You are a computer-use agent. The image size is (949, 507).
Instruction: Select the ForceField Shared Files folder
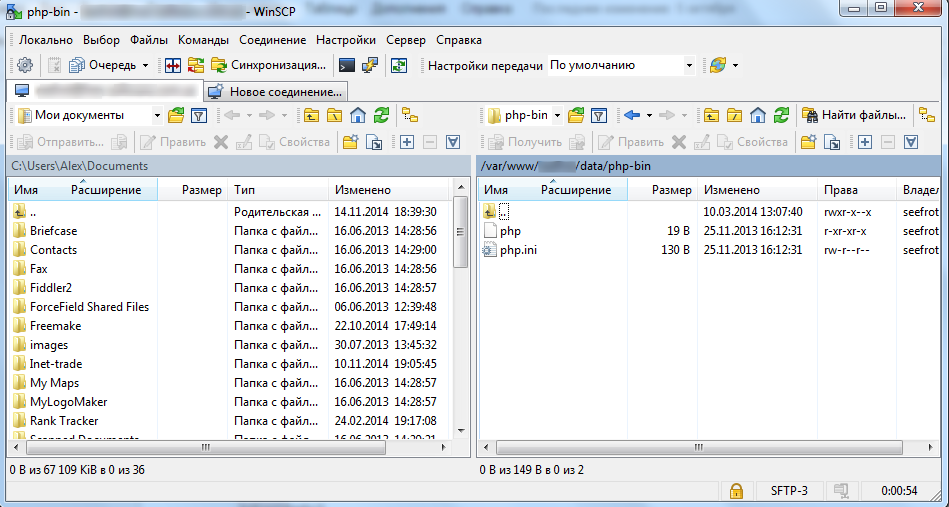90,307
